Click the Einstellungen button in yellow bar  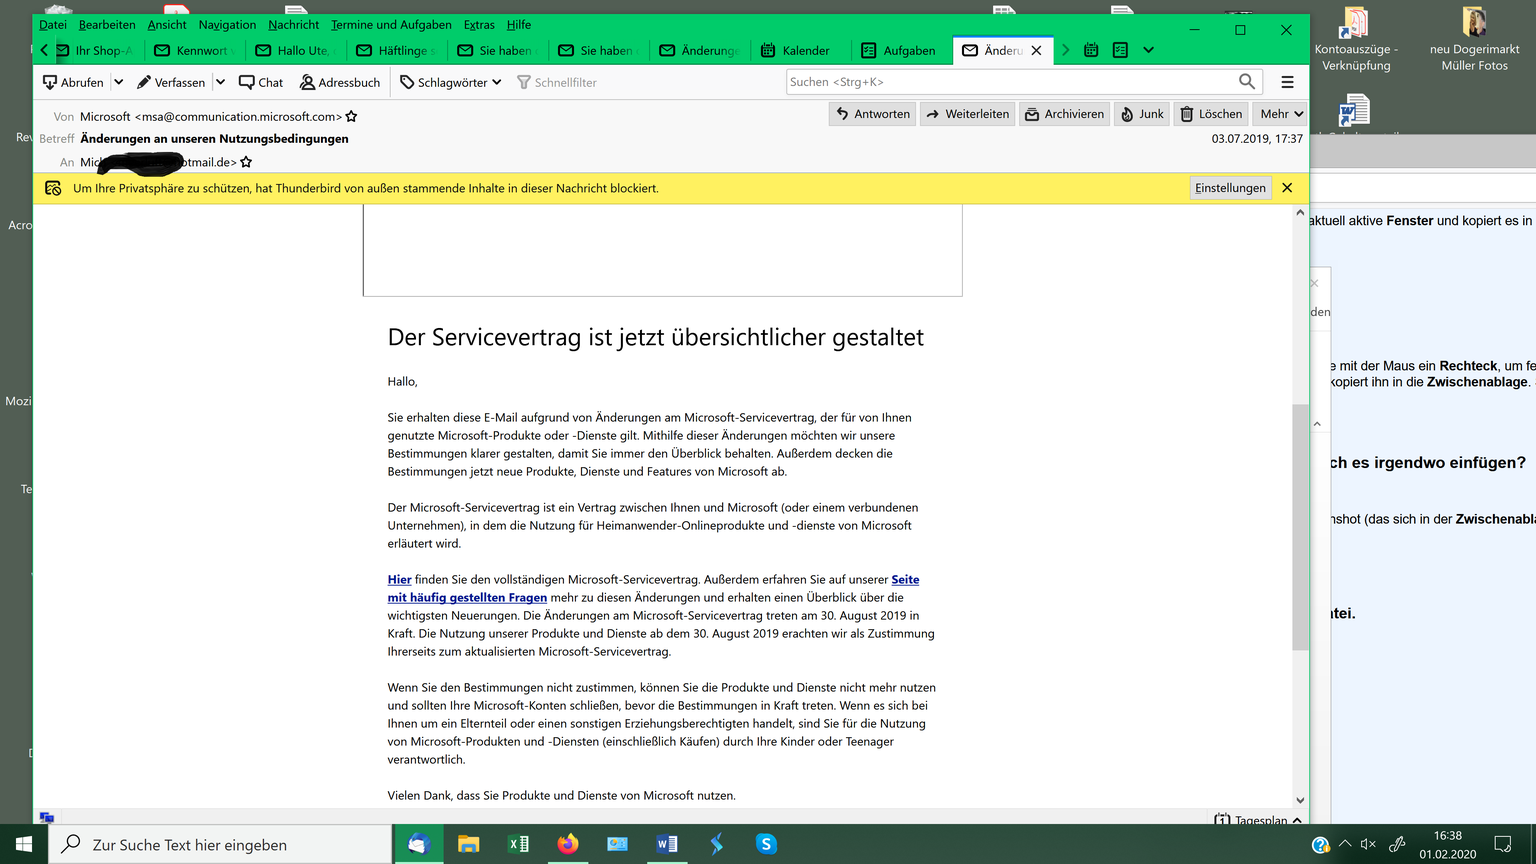click(1230, 188)
